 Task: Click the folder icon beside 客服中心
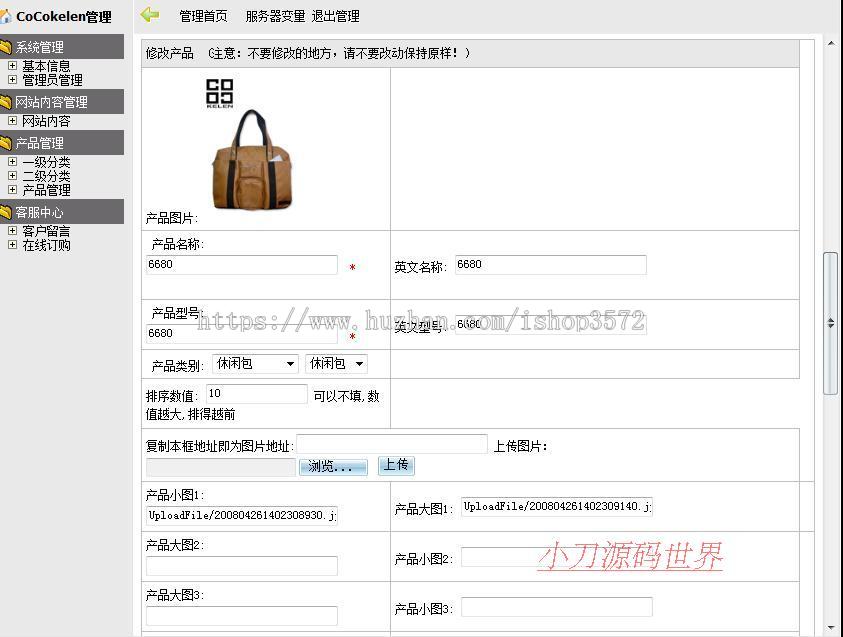pos(8,211)
